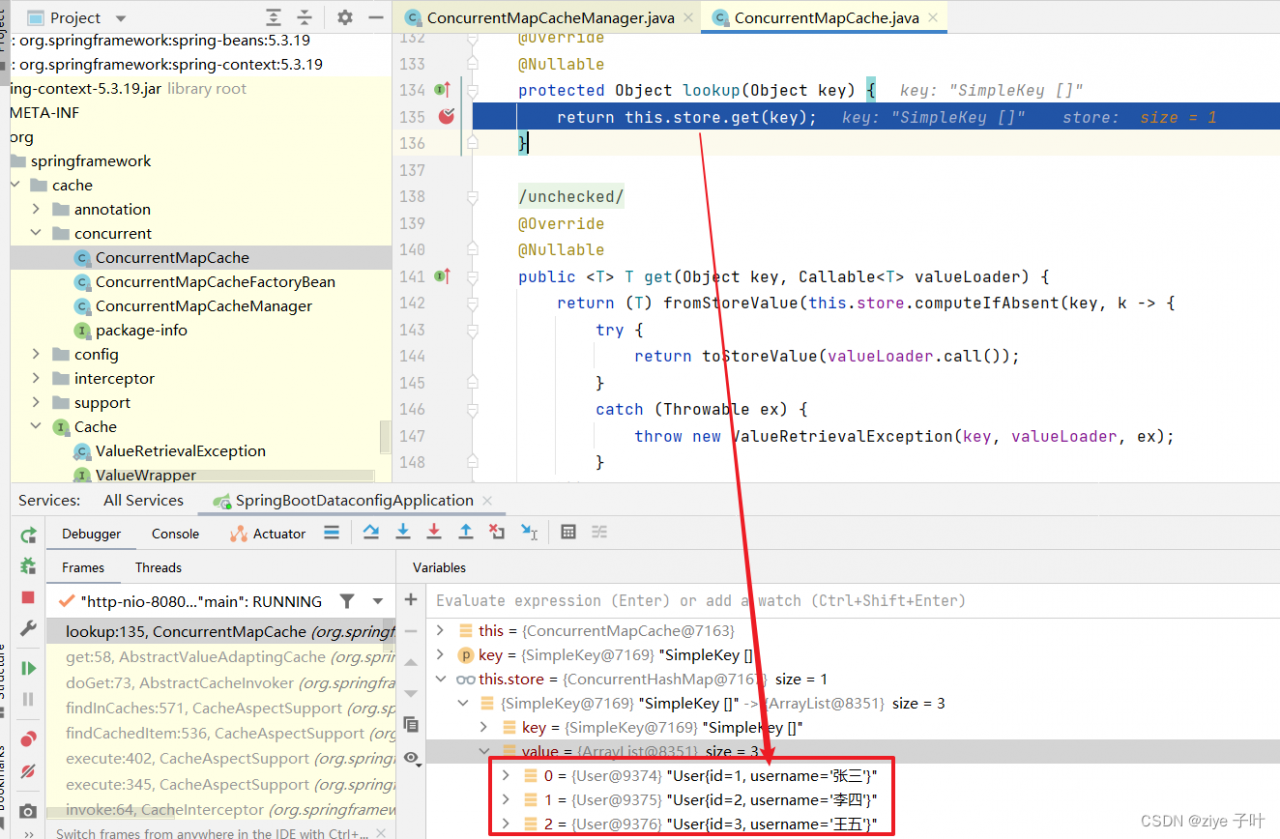Image resolution: width=1280 pixels, height=839 pixels.
Task: Switch to the Debugger tab
Action: click(x=91, y=533)
